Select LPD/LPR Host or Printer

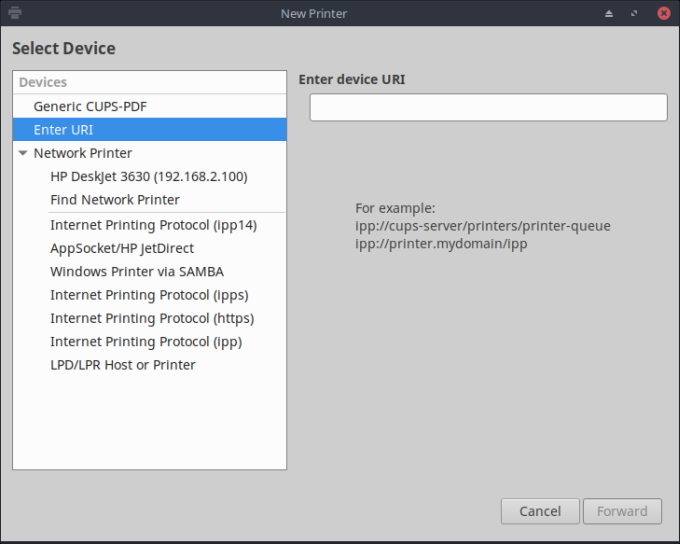[123, 365]
